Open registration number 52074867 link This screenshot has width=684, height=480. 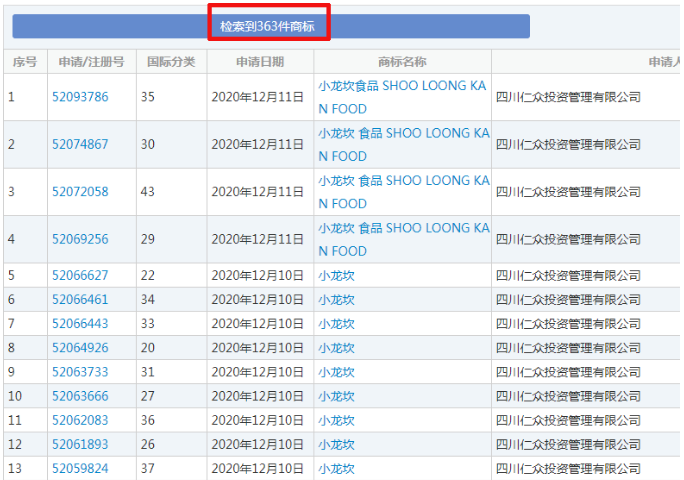[x=80, y=144]
